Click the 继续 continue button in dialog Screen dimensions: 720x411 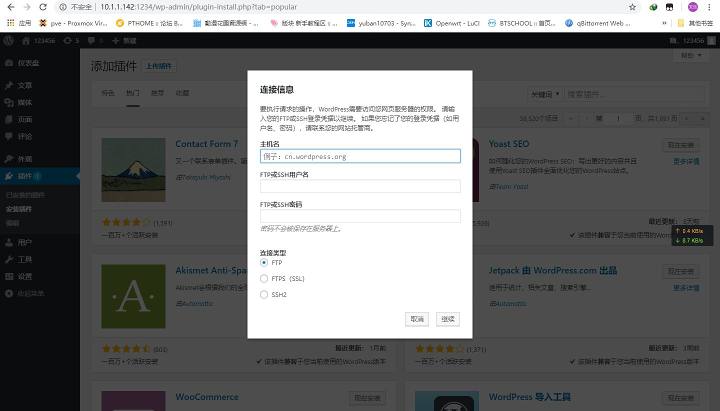448,319
